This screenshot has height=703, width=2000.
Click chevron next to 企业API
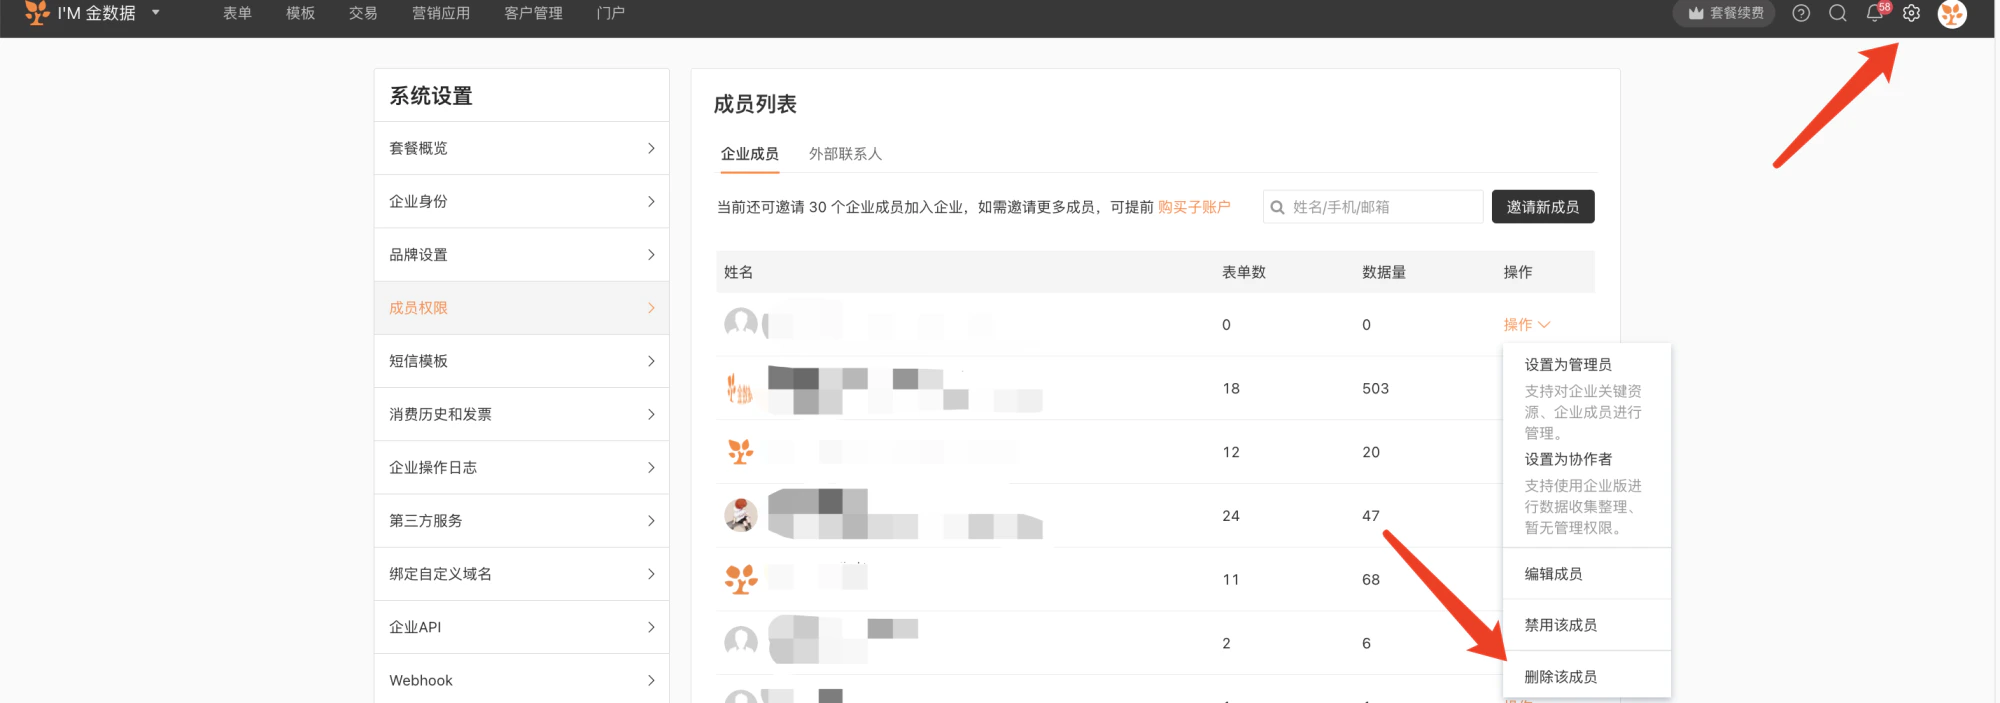click(651, 627)
